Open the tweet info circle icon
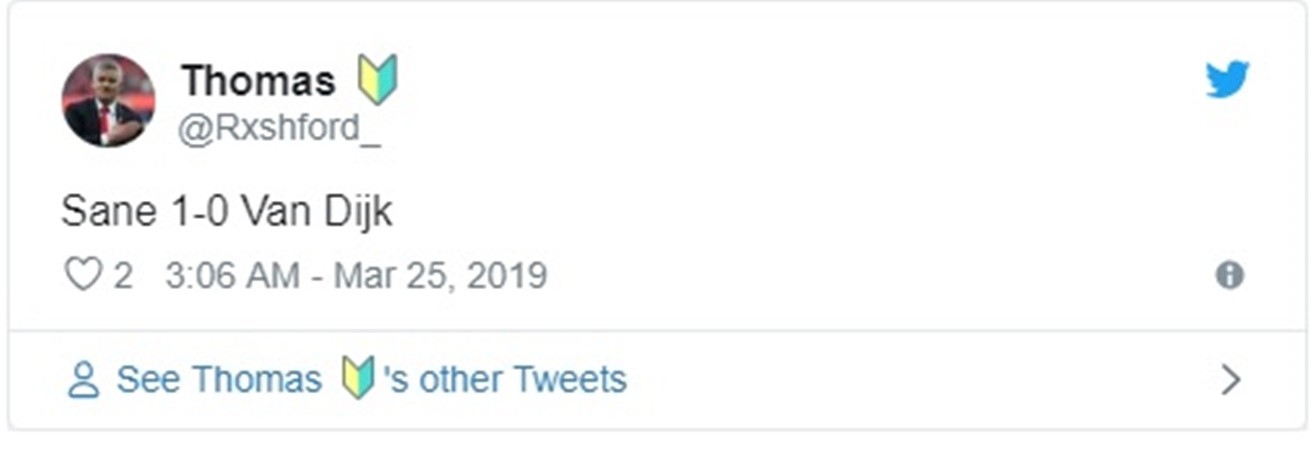 (x=1229, y=275)
